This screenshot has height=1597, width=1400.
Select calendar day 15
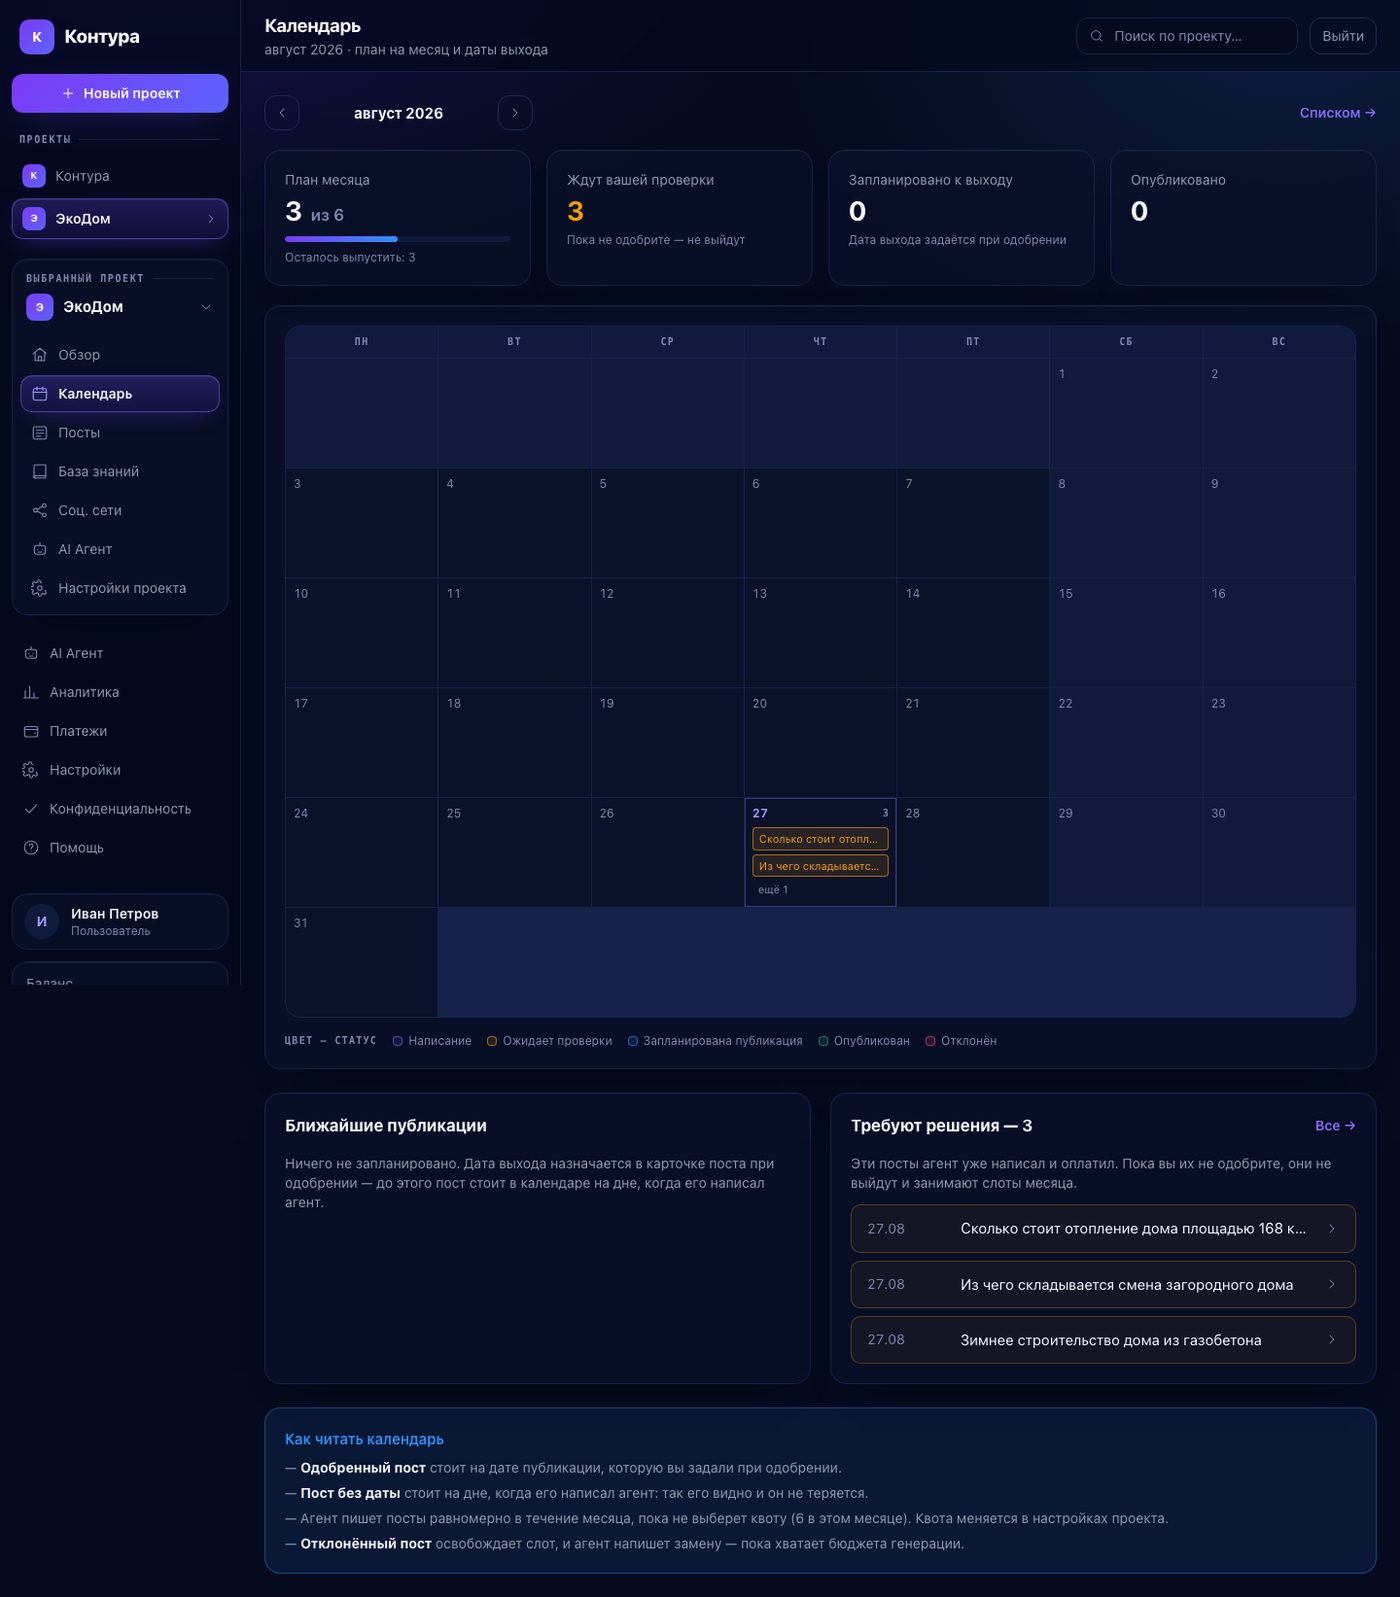tap(1125, 632)
